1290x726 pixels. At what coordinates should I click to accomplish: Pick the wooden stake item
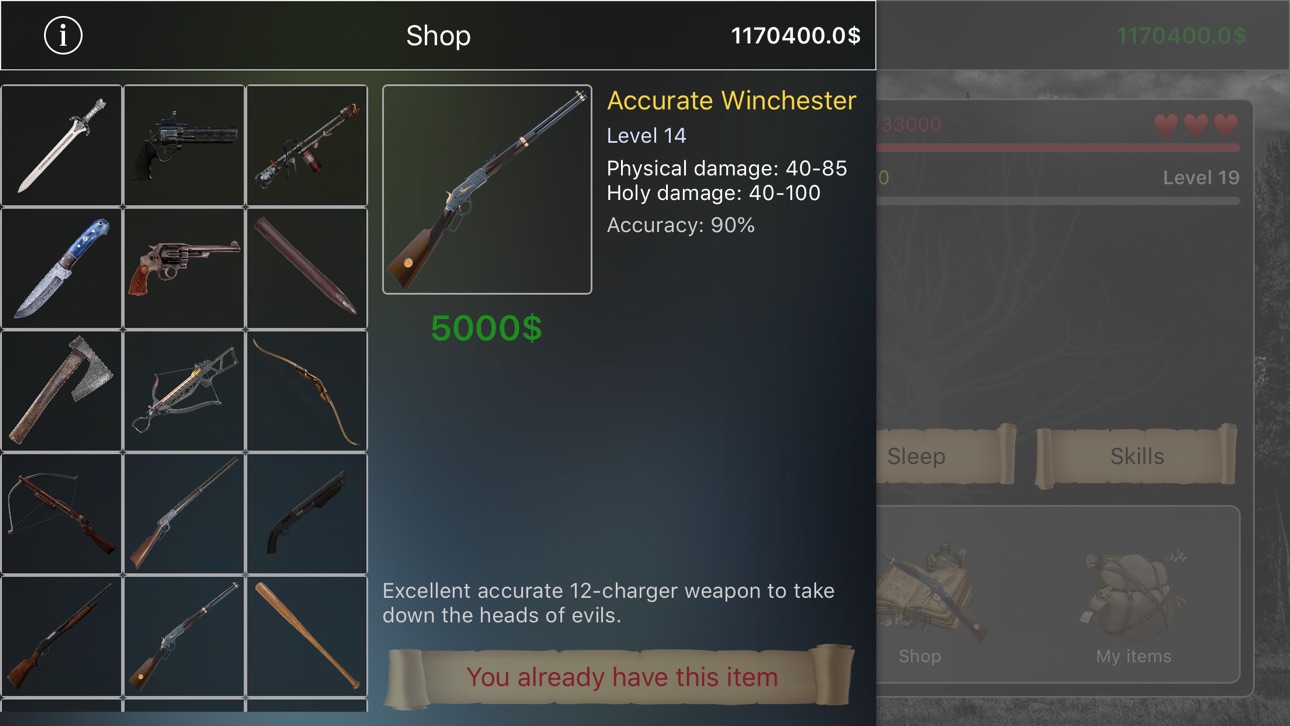(307, 268)
